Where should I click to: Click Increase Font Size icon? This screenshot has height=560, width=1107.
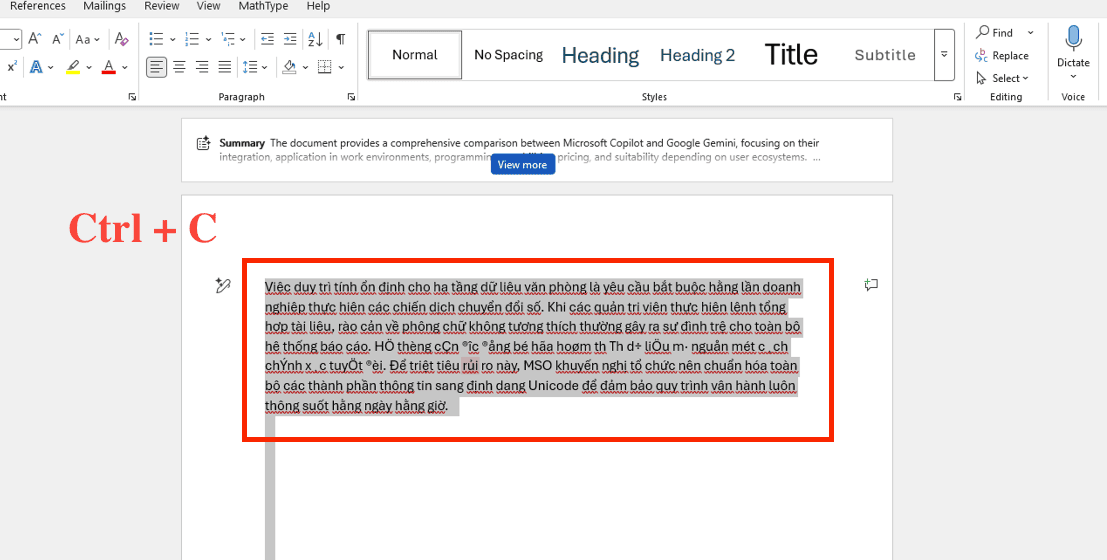[x=35, y=39]
